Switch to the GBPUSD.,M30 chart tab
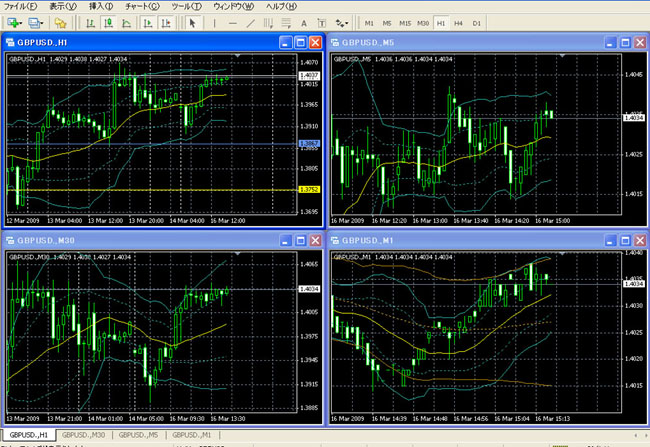650x447 pixels. click(x=84, y=436)
